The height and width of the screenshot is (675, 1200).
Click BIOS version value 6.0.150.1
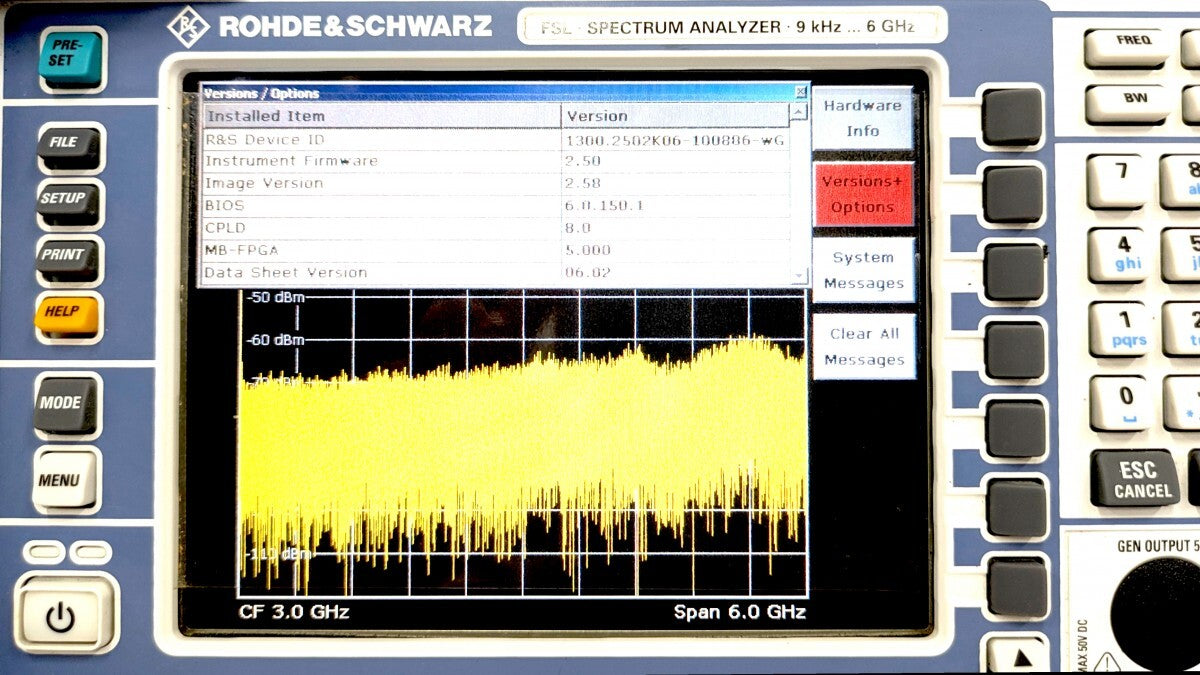pos(604,205)
